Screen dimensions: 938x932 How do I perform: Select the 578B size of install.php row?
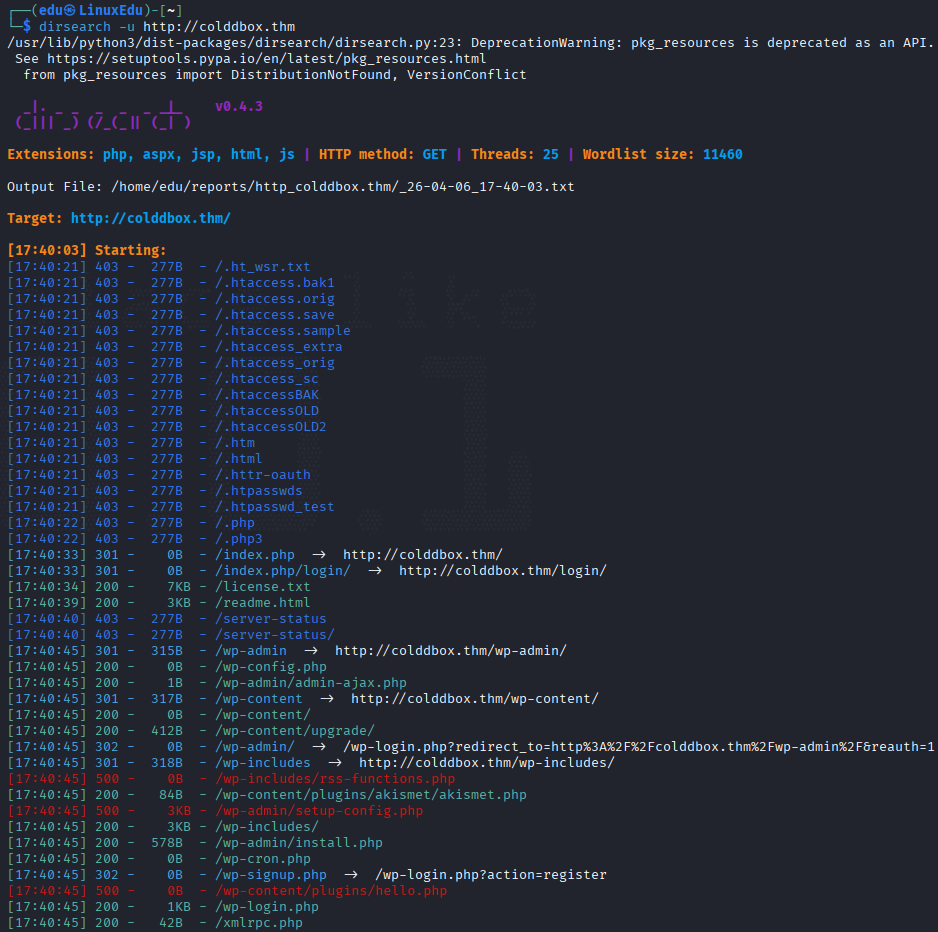(167, 843)
